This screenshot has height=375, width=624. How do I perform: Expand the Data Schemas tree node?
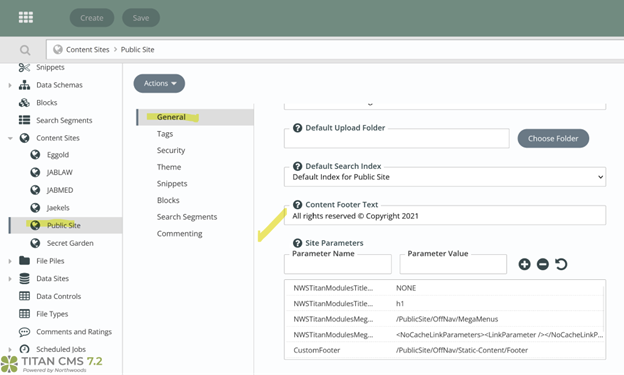pos(10,85)
